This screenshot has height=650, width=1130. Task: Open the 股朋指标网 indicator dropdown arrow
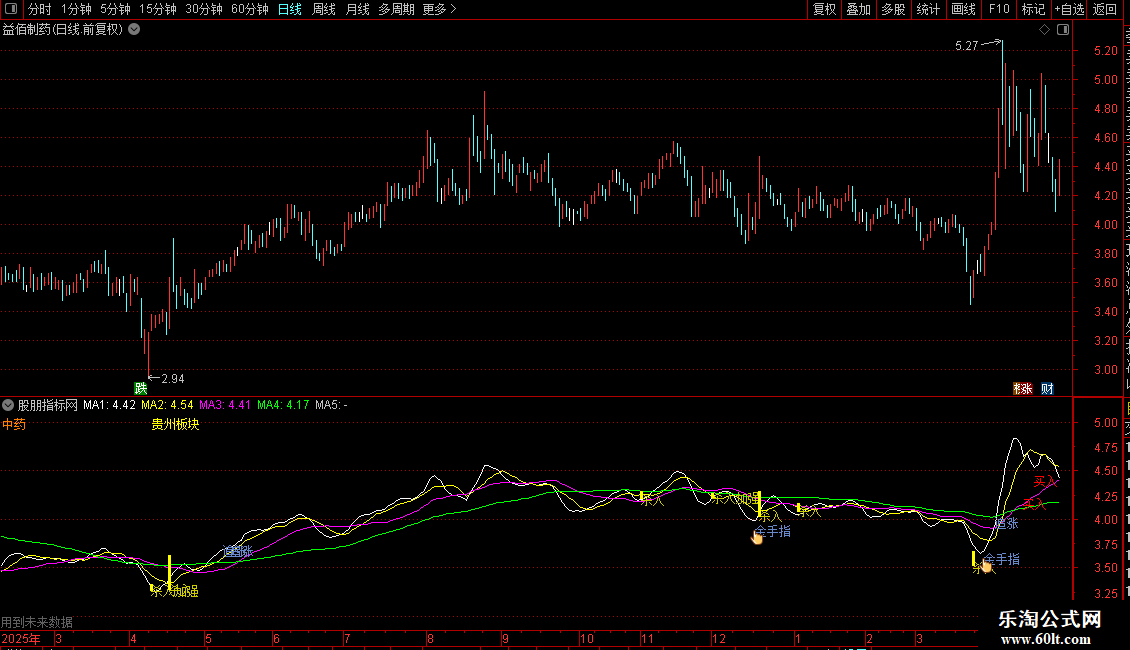(8, 405)
